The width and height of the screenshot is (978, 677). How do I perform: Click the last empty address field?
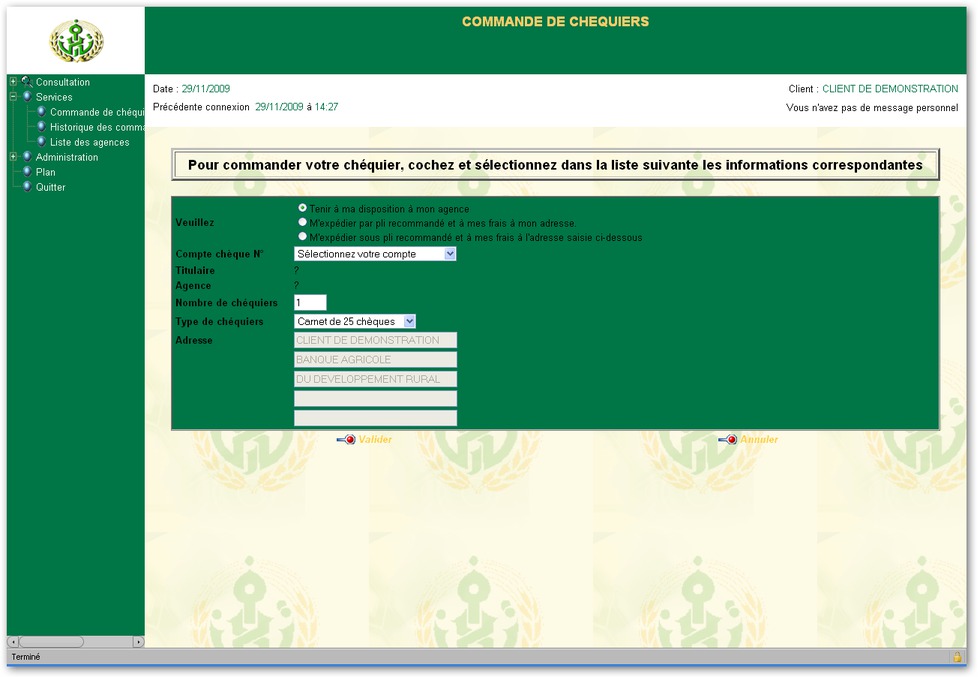pyautogui.click(x=375, y=417)
